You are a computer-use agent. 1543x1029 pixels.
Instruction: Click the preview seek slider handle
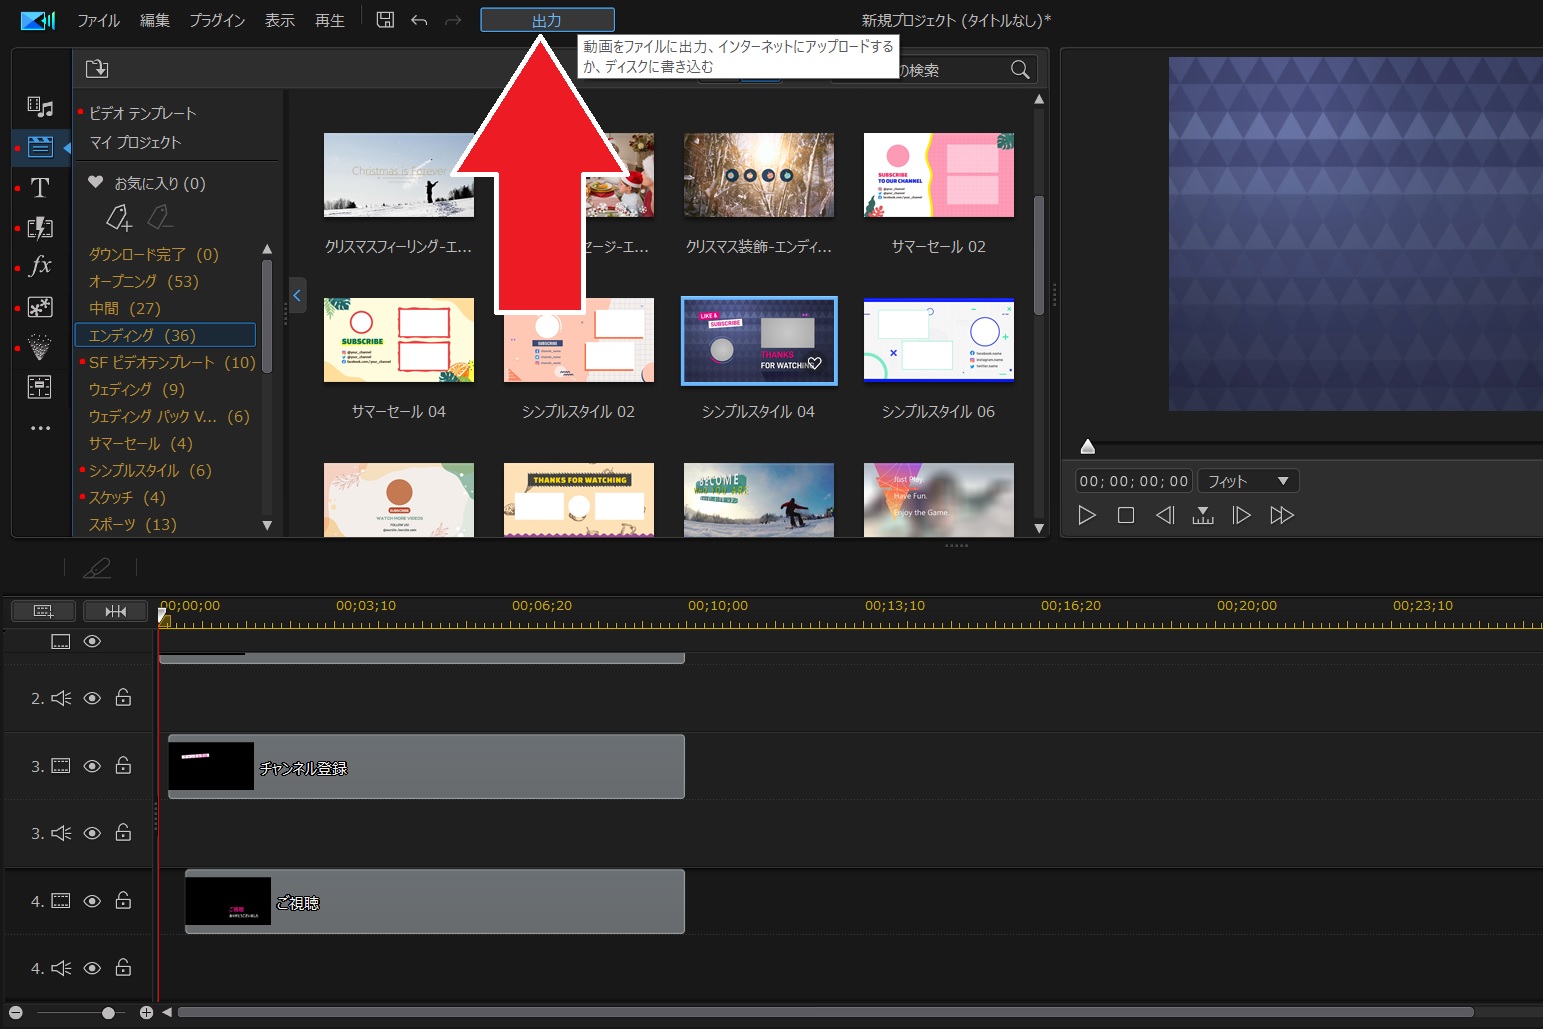[x=1088, y=446]
